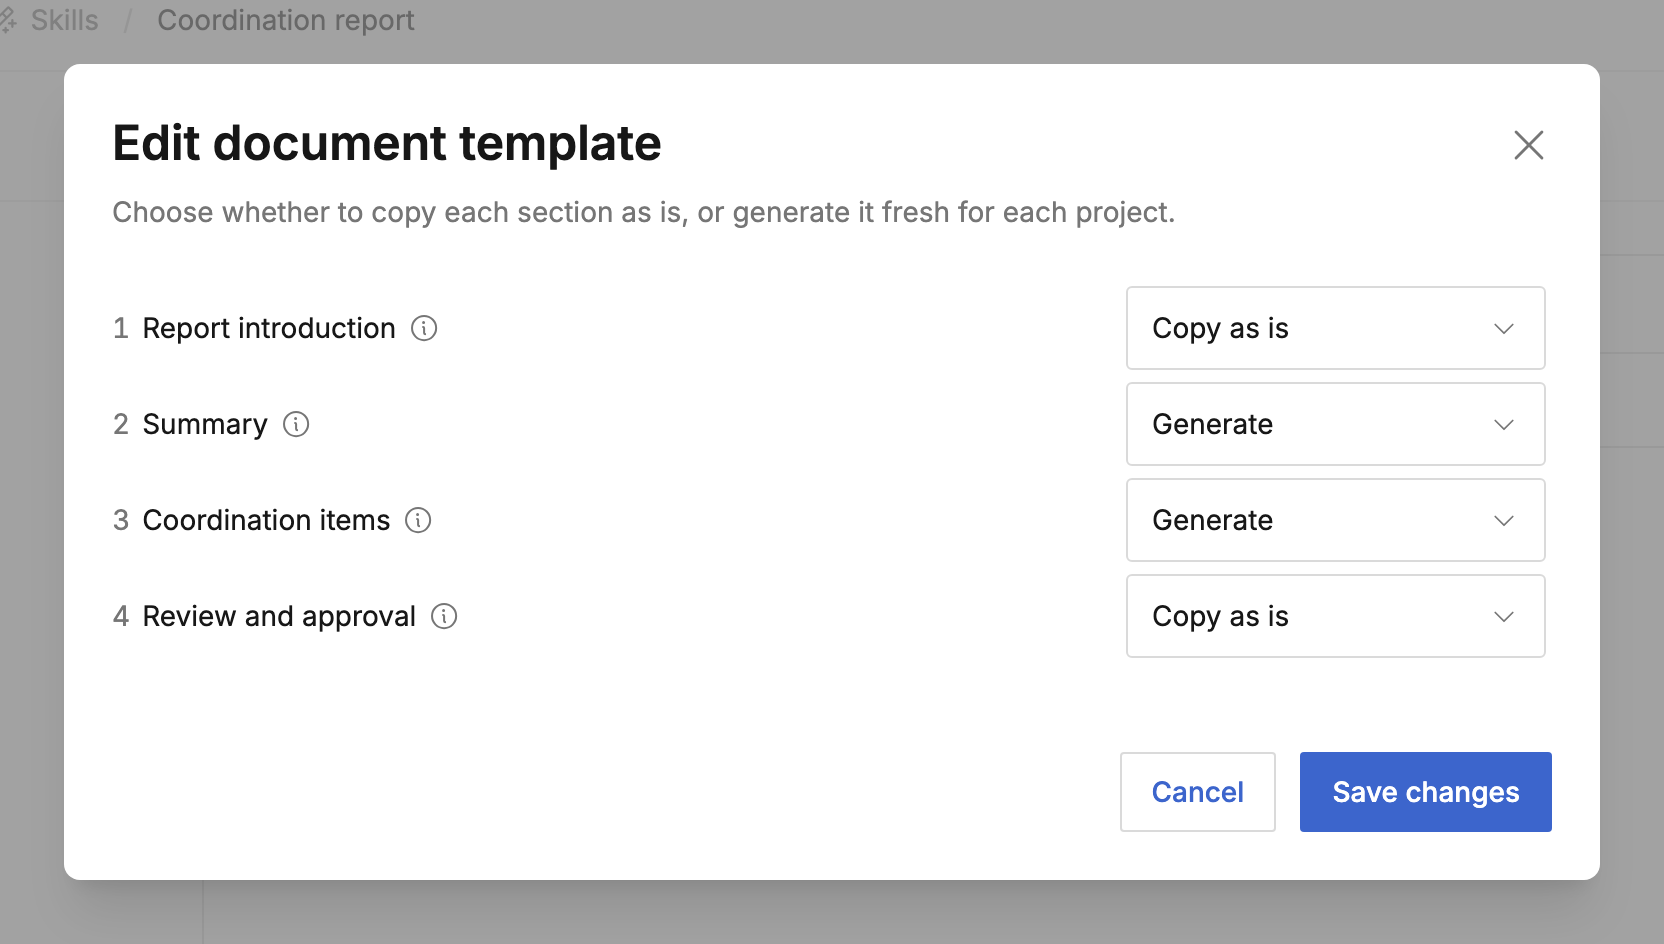Click the info icon next to Review and approval
1664x944 pixels.
point(444,616)
